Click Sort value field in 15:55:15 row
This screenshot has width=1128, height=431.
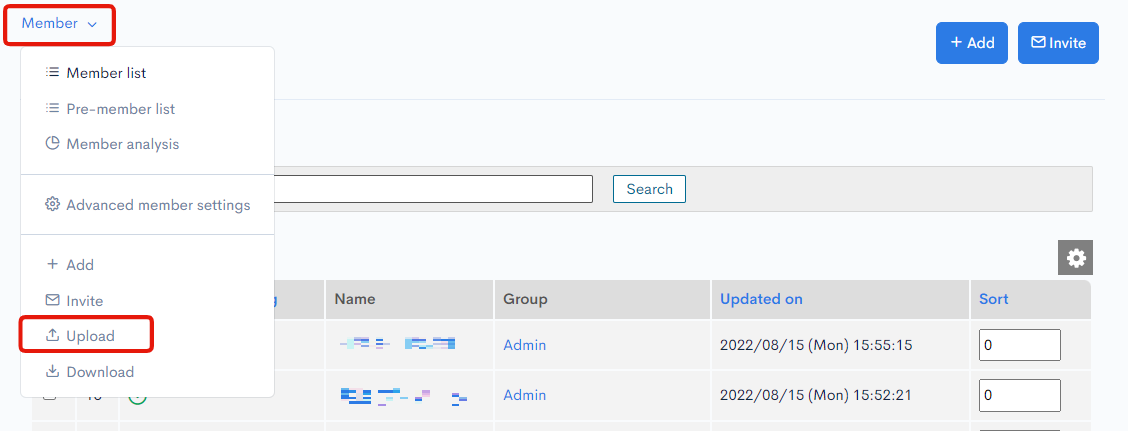pos(1019,345)
